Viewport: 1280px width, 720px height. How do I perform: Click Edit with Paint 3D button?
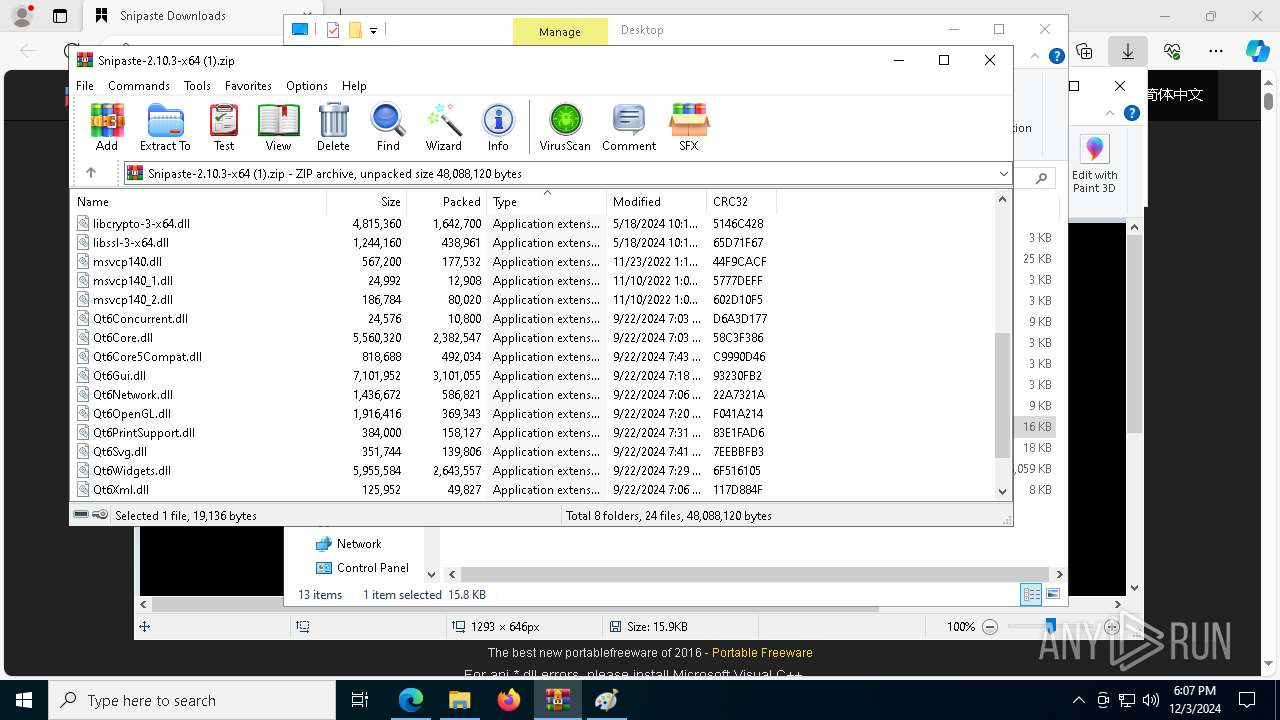click(1095, 165)
